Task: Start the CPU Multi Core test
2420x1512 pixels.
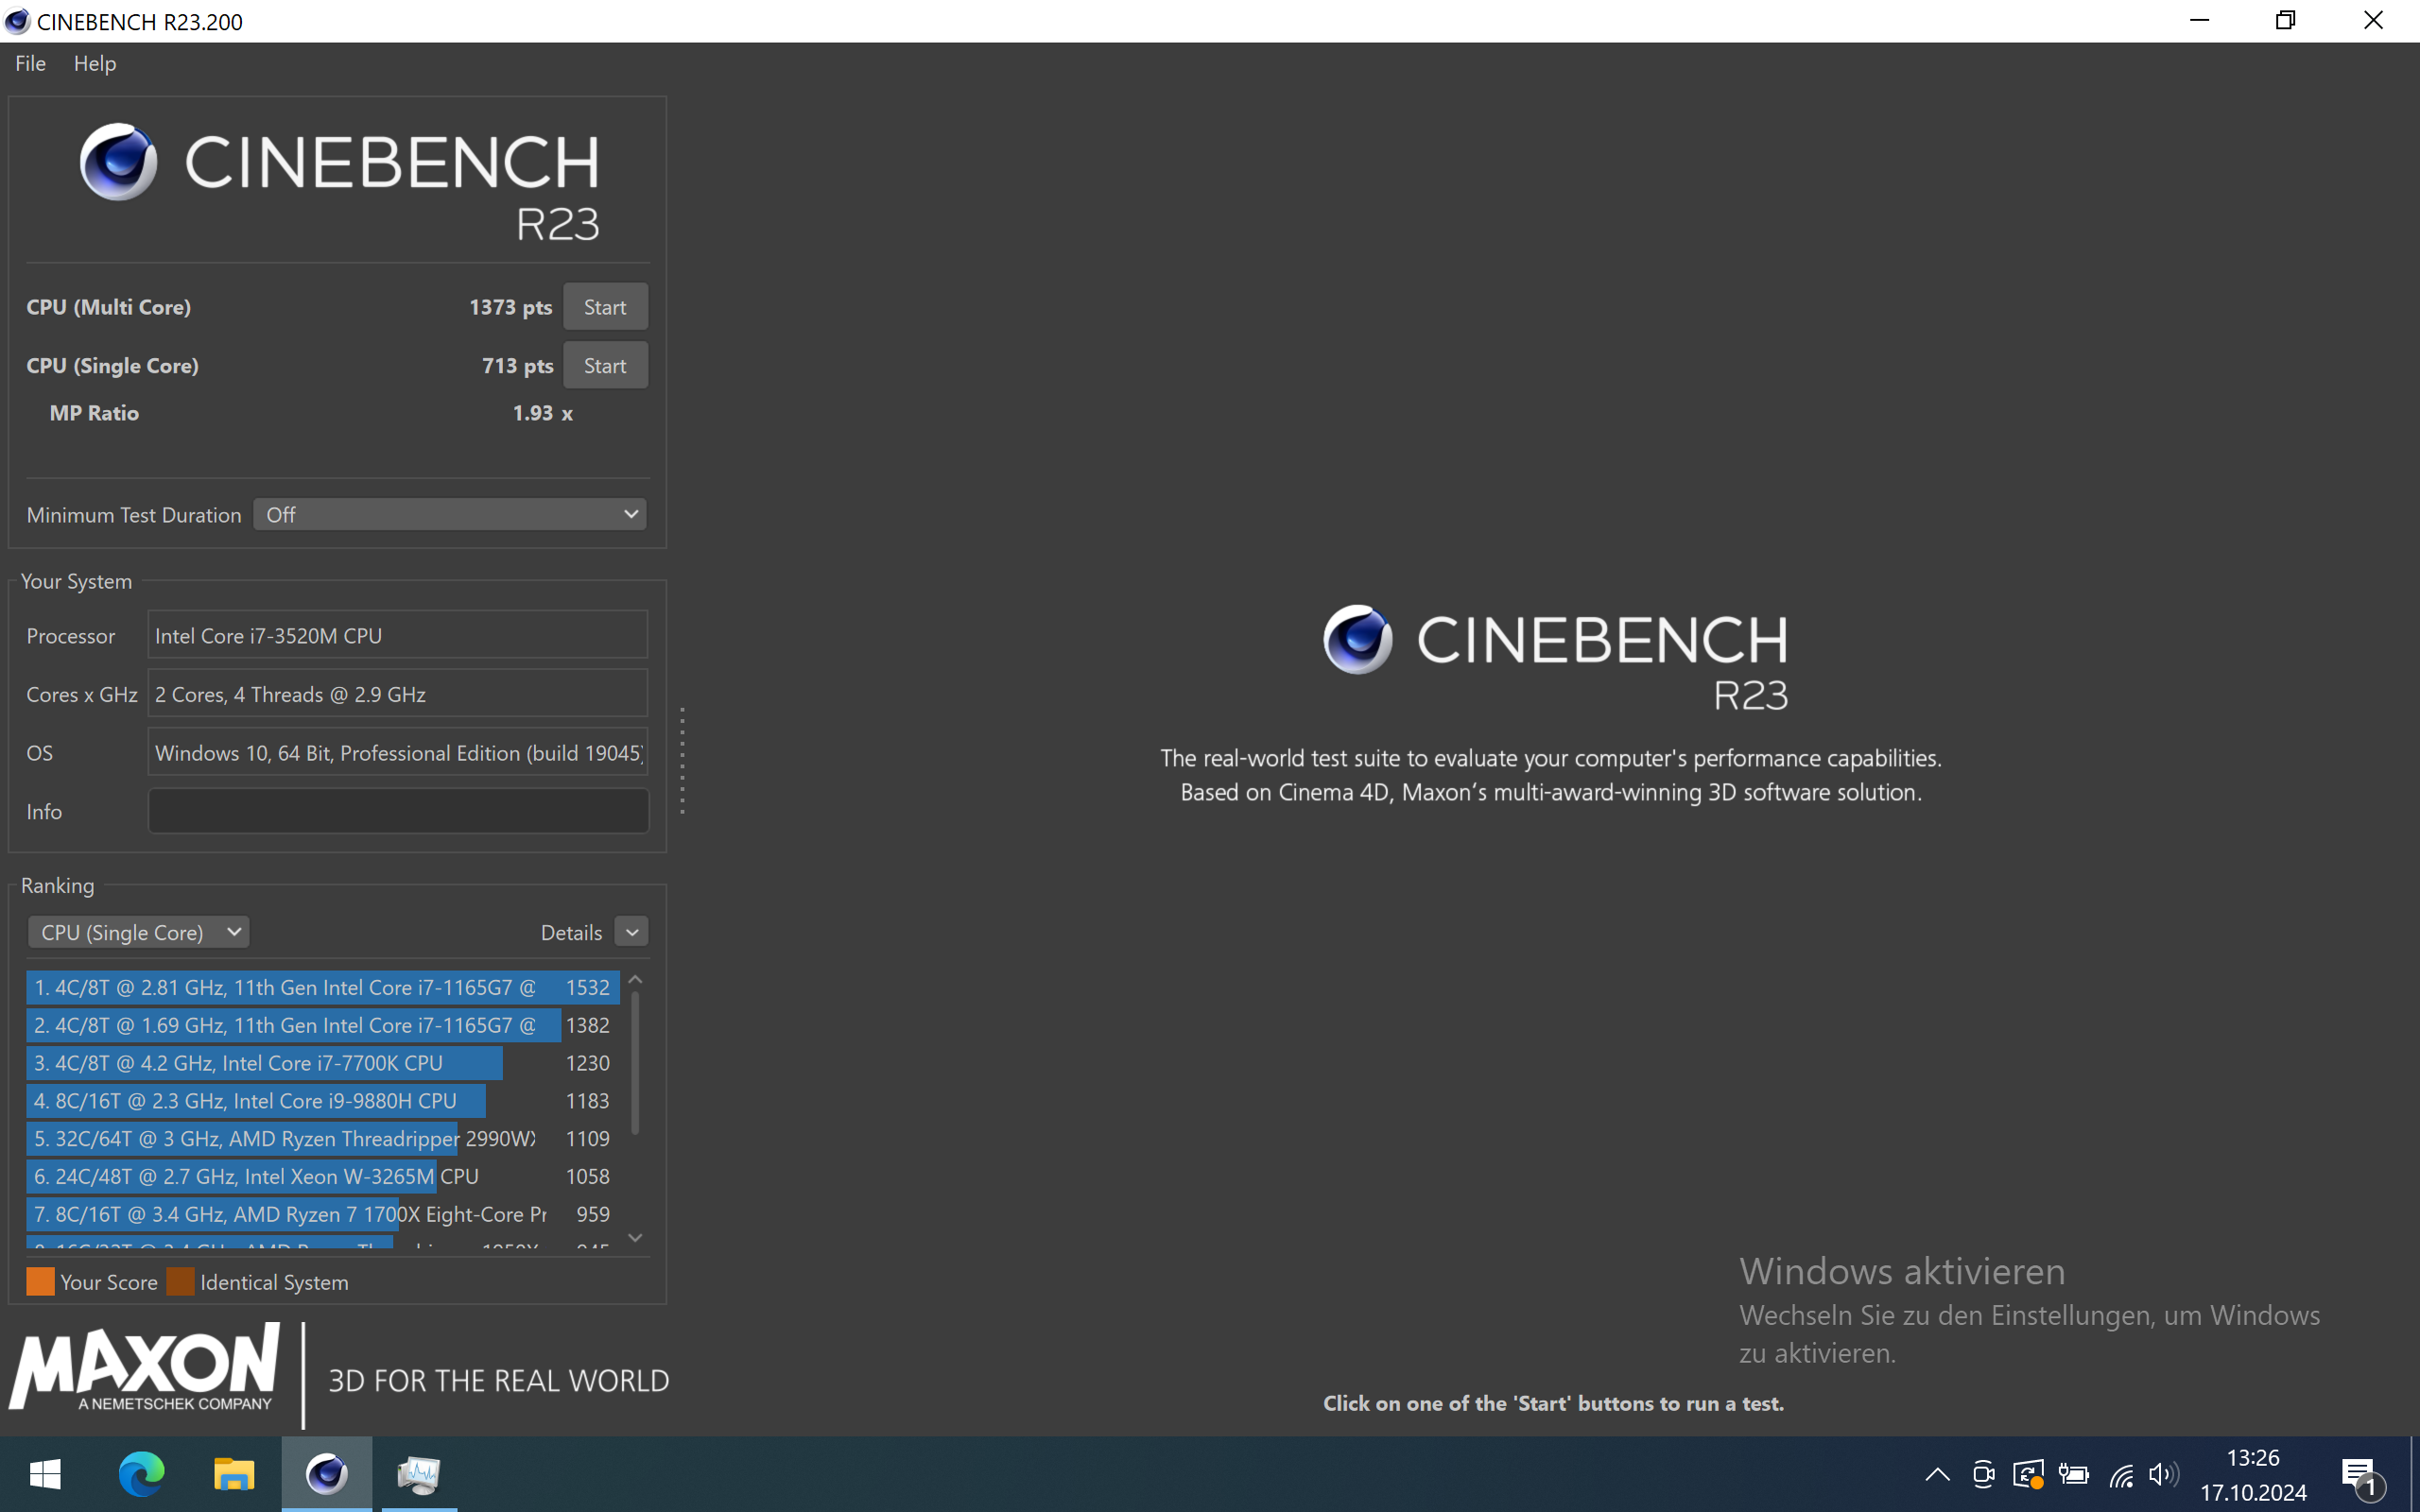Action: (x=605, y=307)
